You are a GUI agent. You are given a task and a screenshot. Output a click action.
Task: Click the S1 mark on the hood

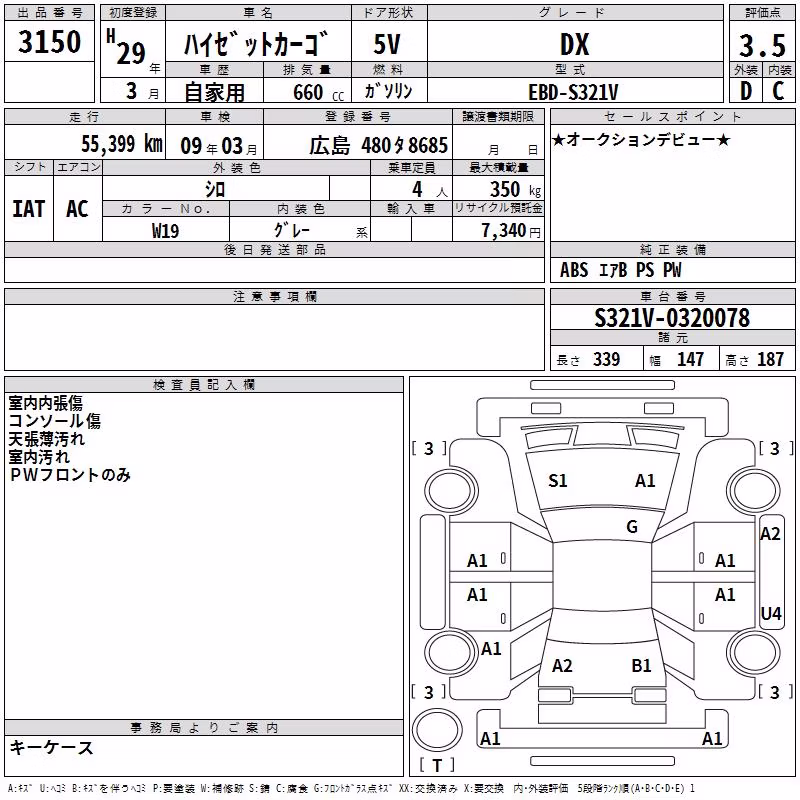[x=558, y=481]
